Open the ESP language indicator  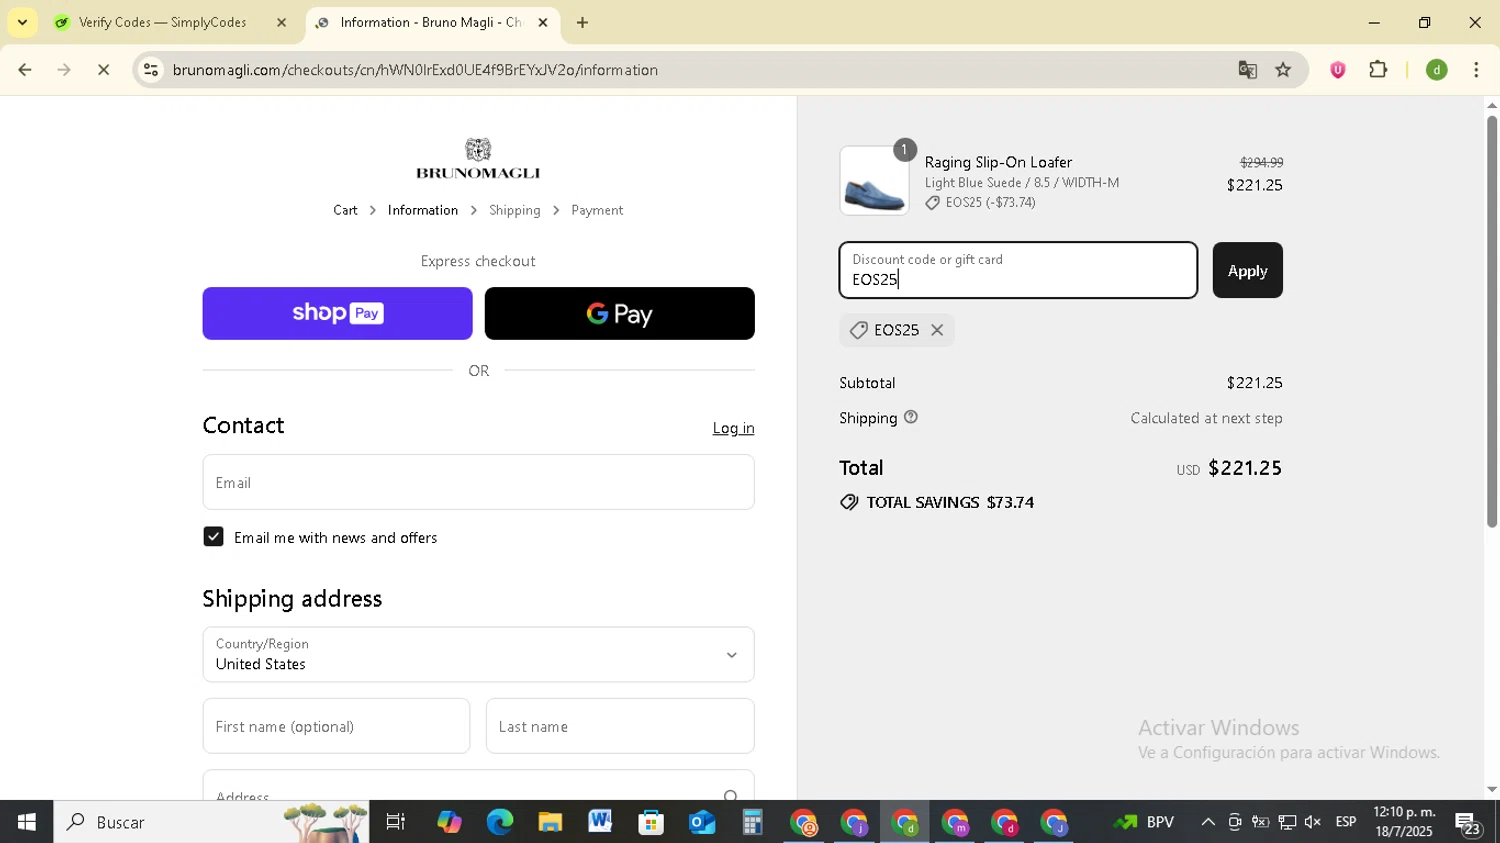point(1346,822)
